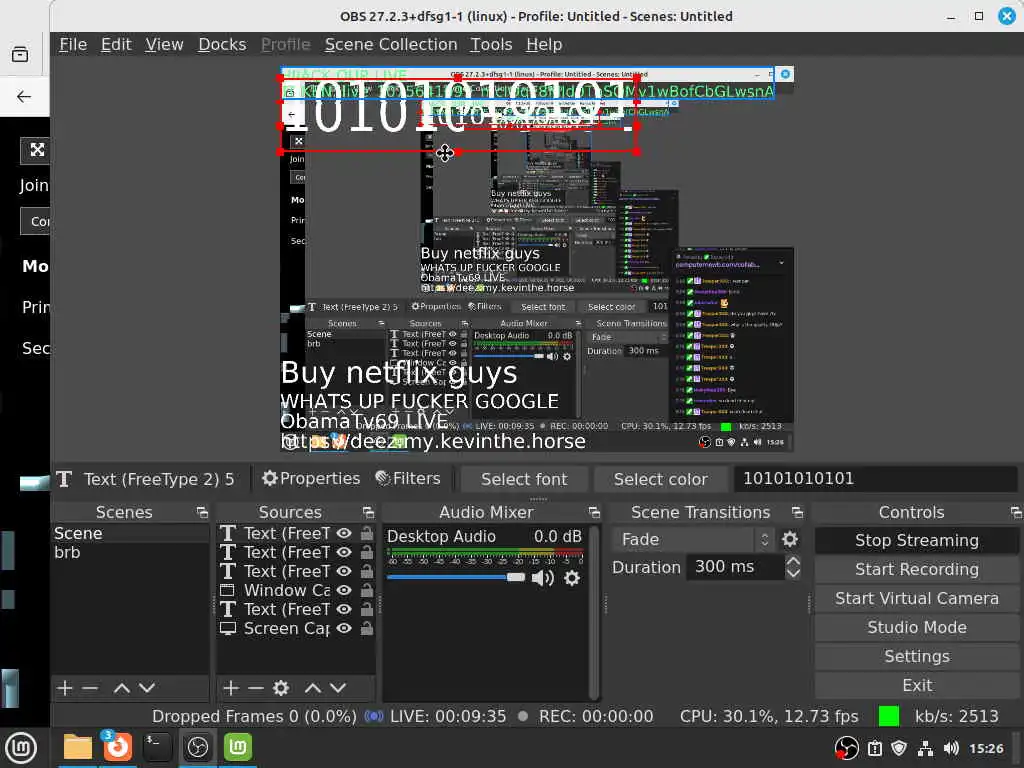Screen dimensions: 1024x768
Task: Open the View menu
Action: coord(164,44)
